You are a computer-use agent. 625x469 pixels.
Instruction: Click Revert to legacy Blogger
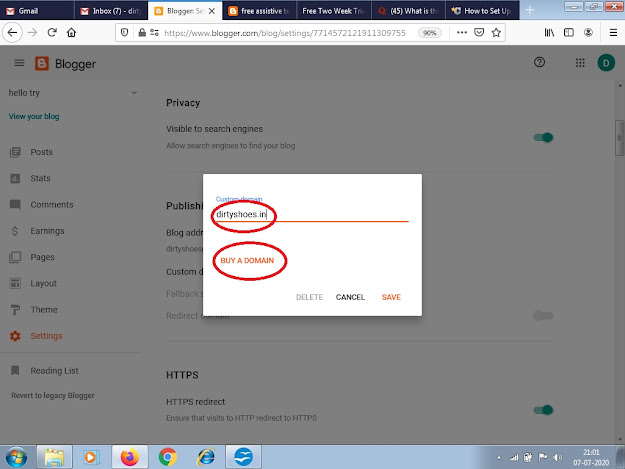(x=53, y=395)
